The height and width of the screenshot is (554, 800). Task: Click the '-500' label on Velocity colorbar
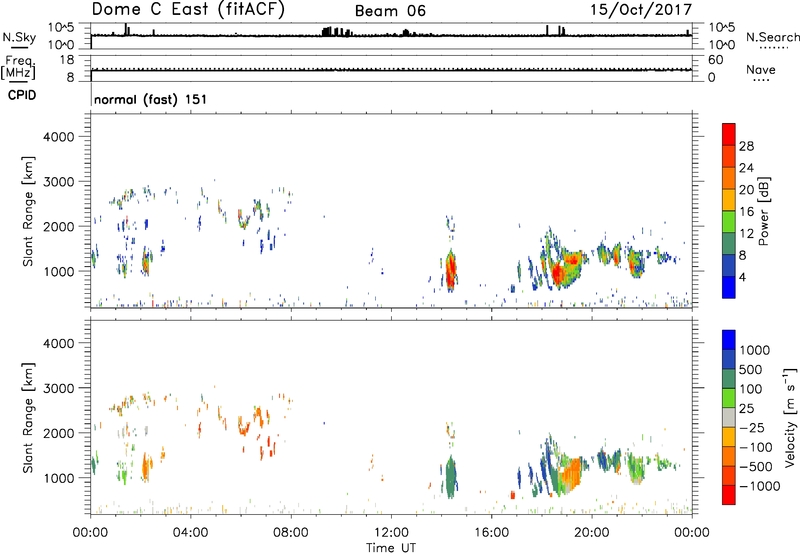(x=755, y=466)
